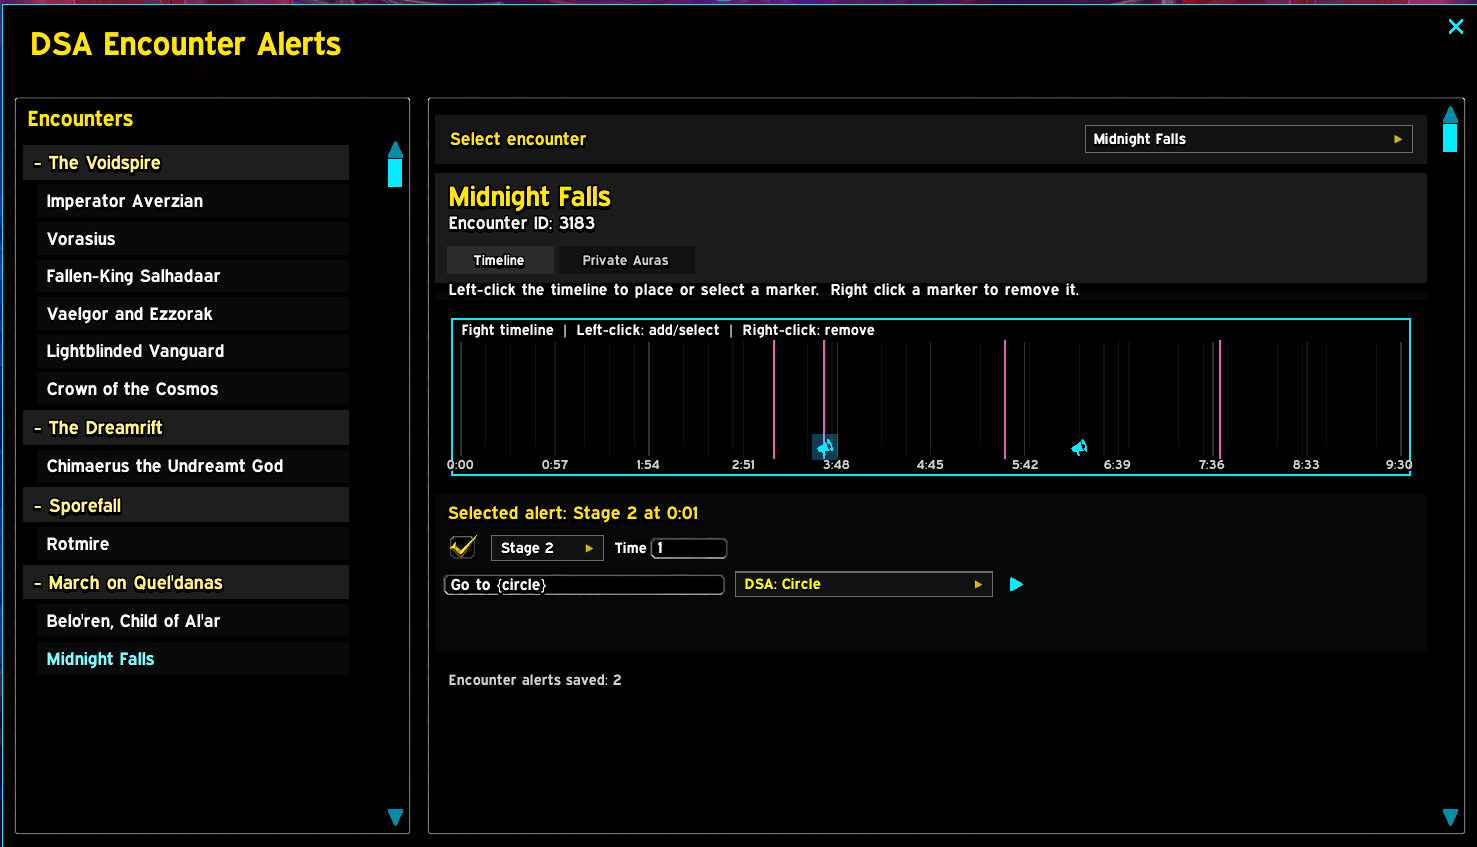Click the timeline at the 0:57 label
Image resolution: width=1477 pixels, height=847 pixels.
tap(555, 465)
